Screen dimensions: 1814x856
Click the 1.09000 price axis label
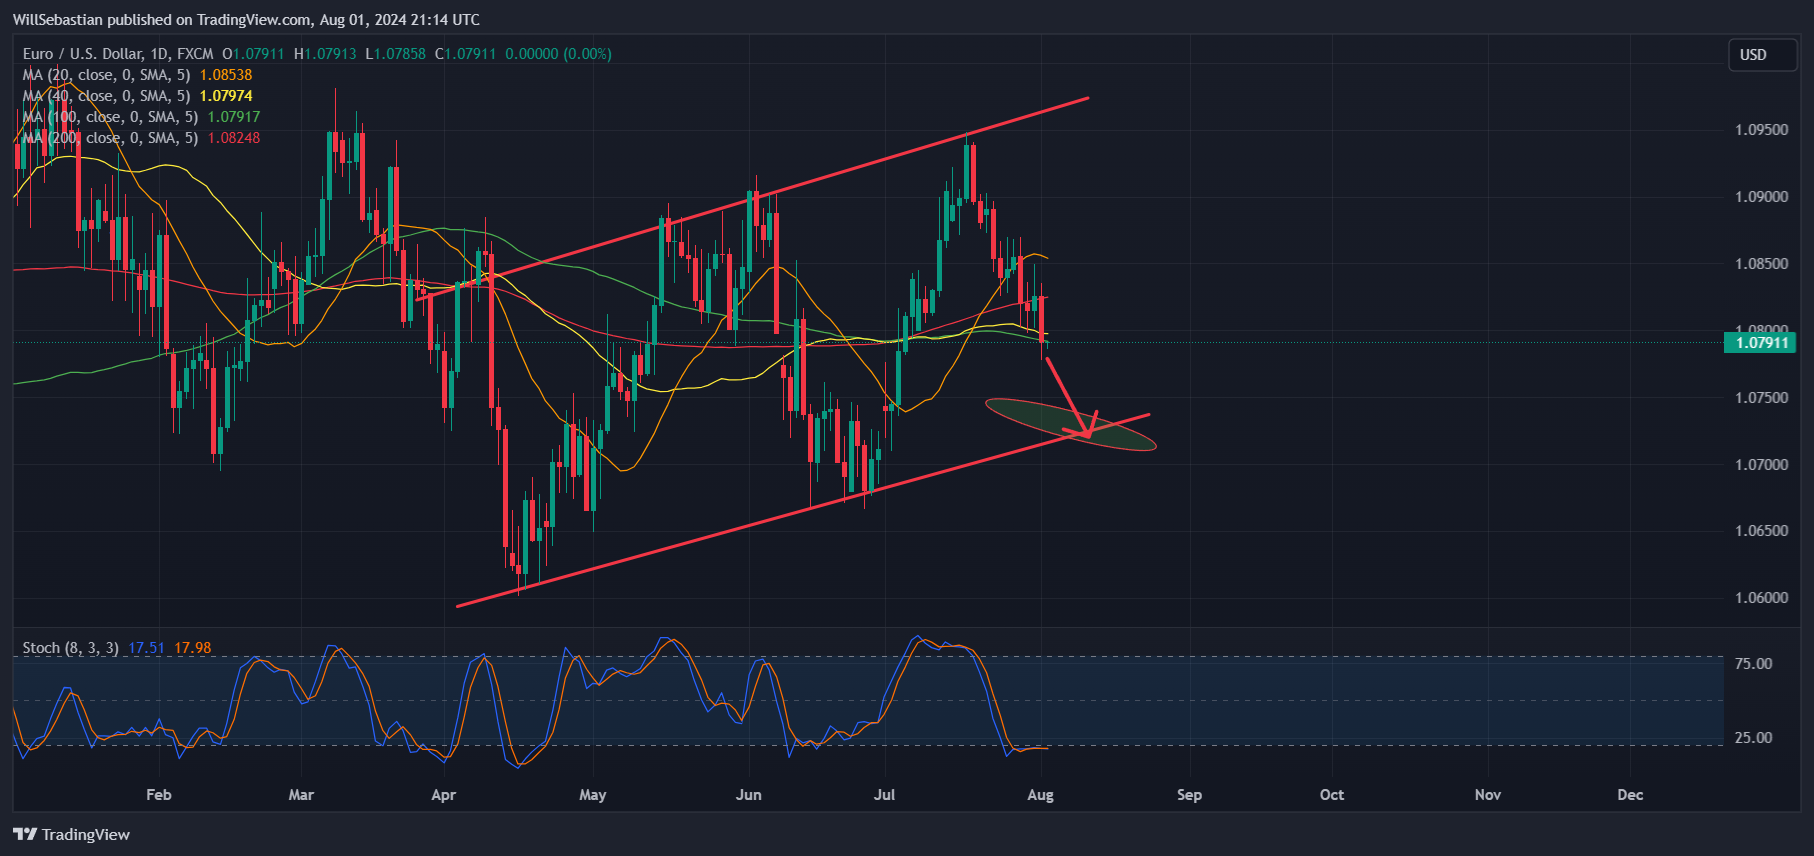(x=1761, y=197)
